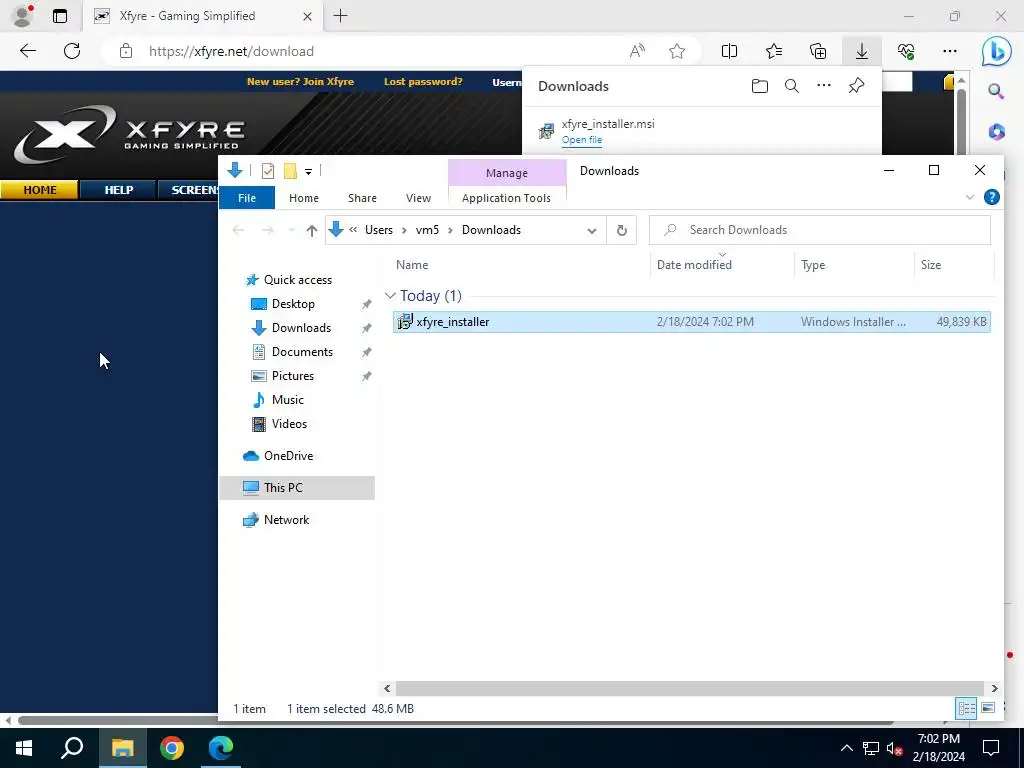Select Quick access in navigation pane

pos(298,280)
